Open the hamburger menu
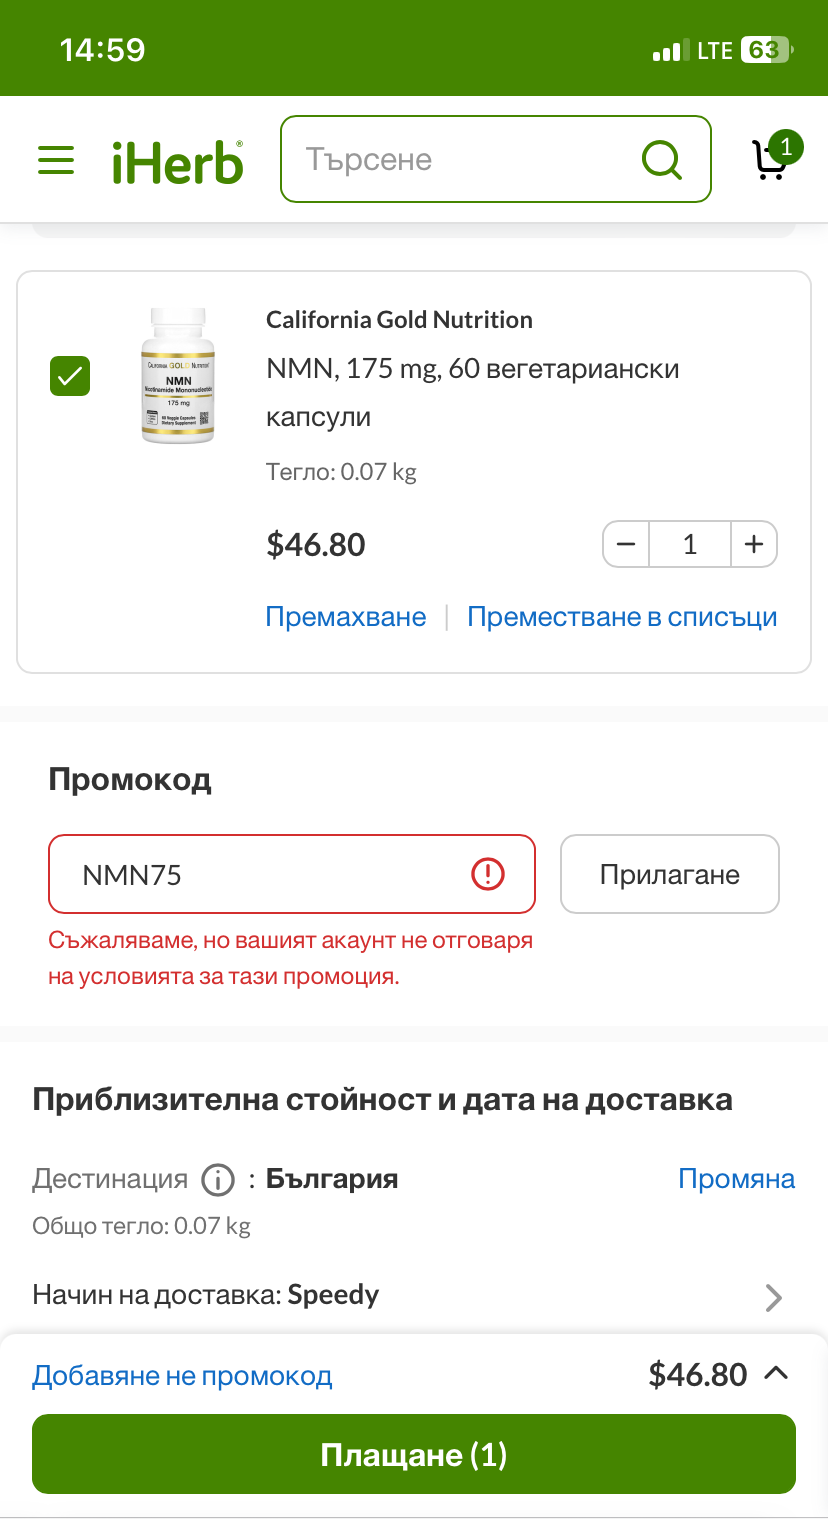This screenshot has height=1519, width=828. pyautogui.click(x=56, y=160)
